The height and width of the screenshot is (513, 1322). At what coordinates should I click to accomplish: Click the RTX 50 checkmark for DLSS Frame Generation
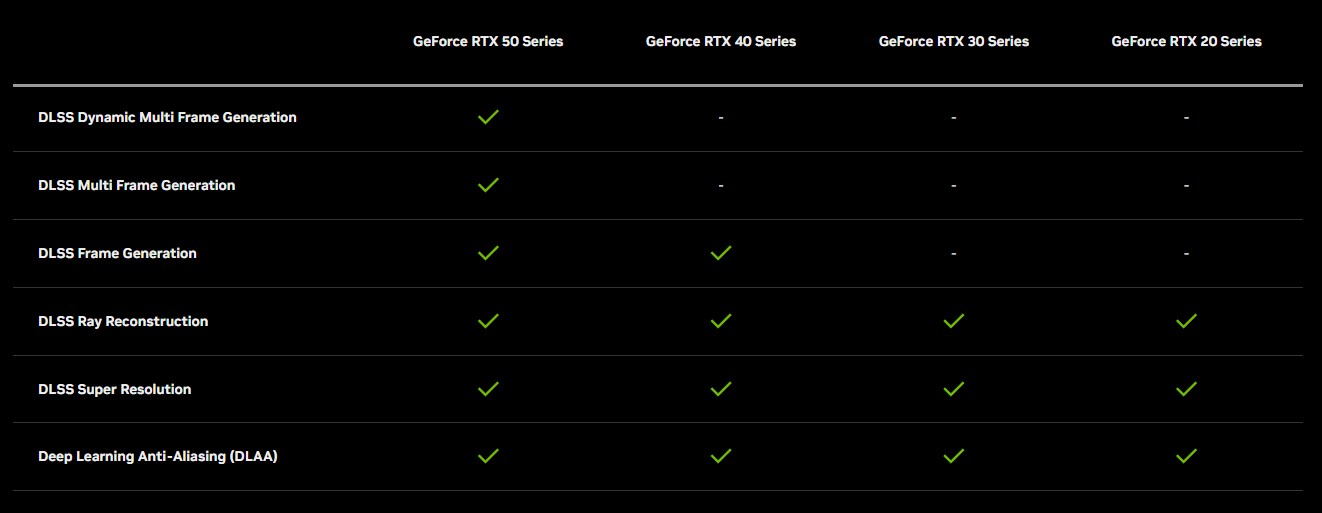tap(488, 253)
